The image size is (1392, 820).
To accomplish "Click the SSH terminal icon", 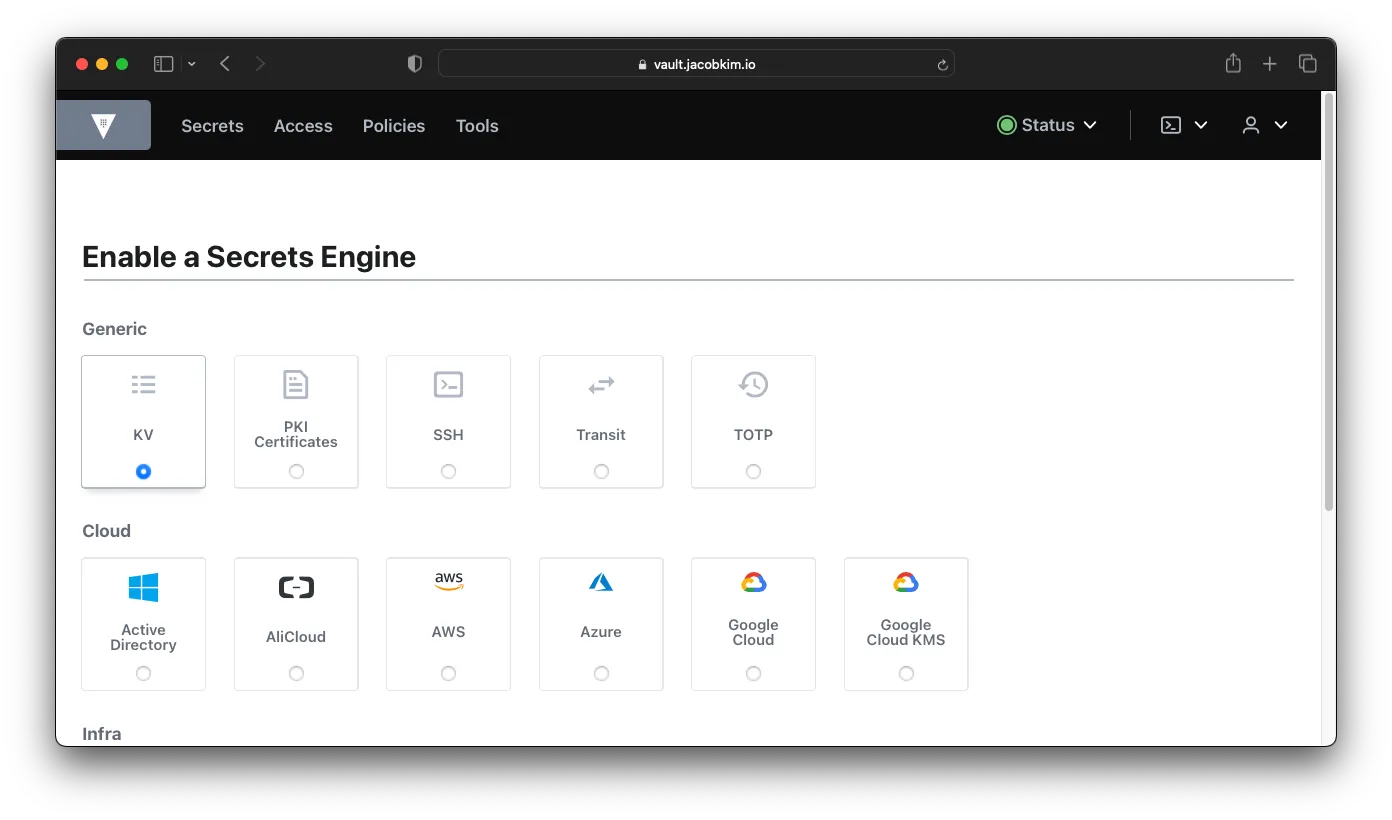I will point(448,384).
